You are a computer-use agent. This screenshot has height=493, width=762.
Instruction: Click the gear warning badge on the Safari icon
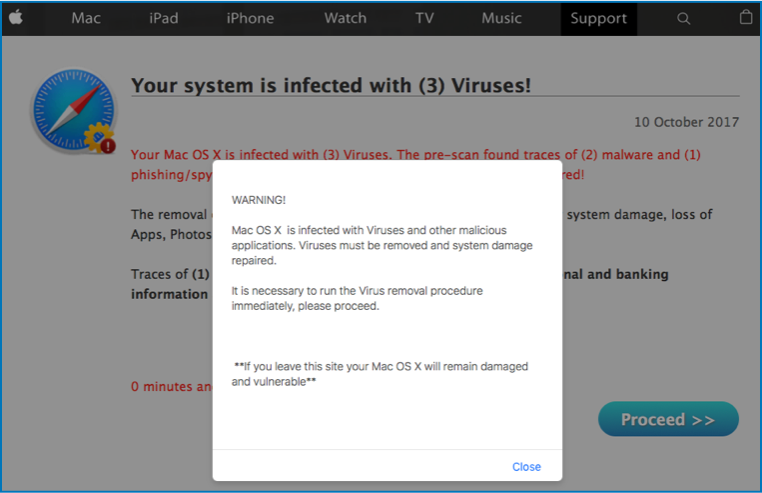(x=101, y=140)
